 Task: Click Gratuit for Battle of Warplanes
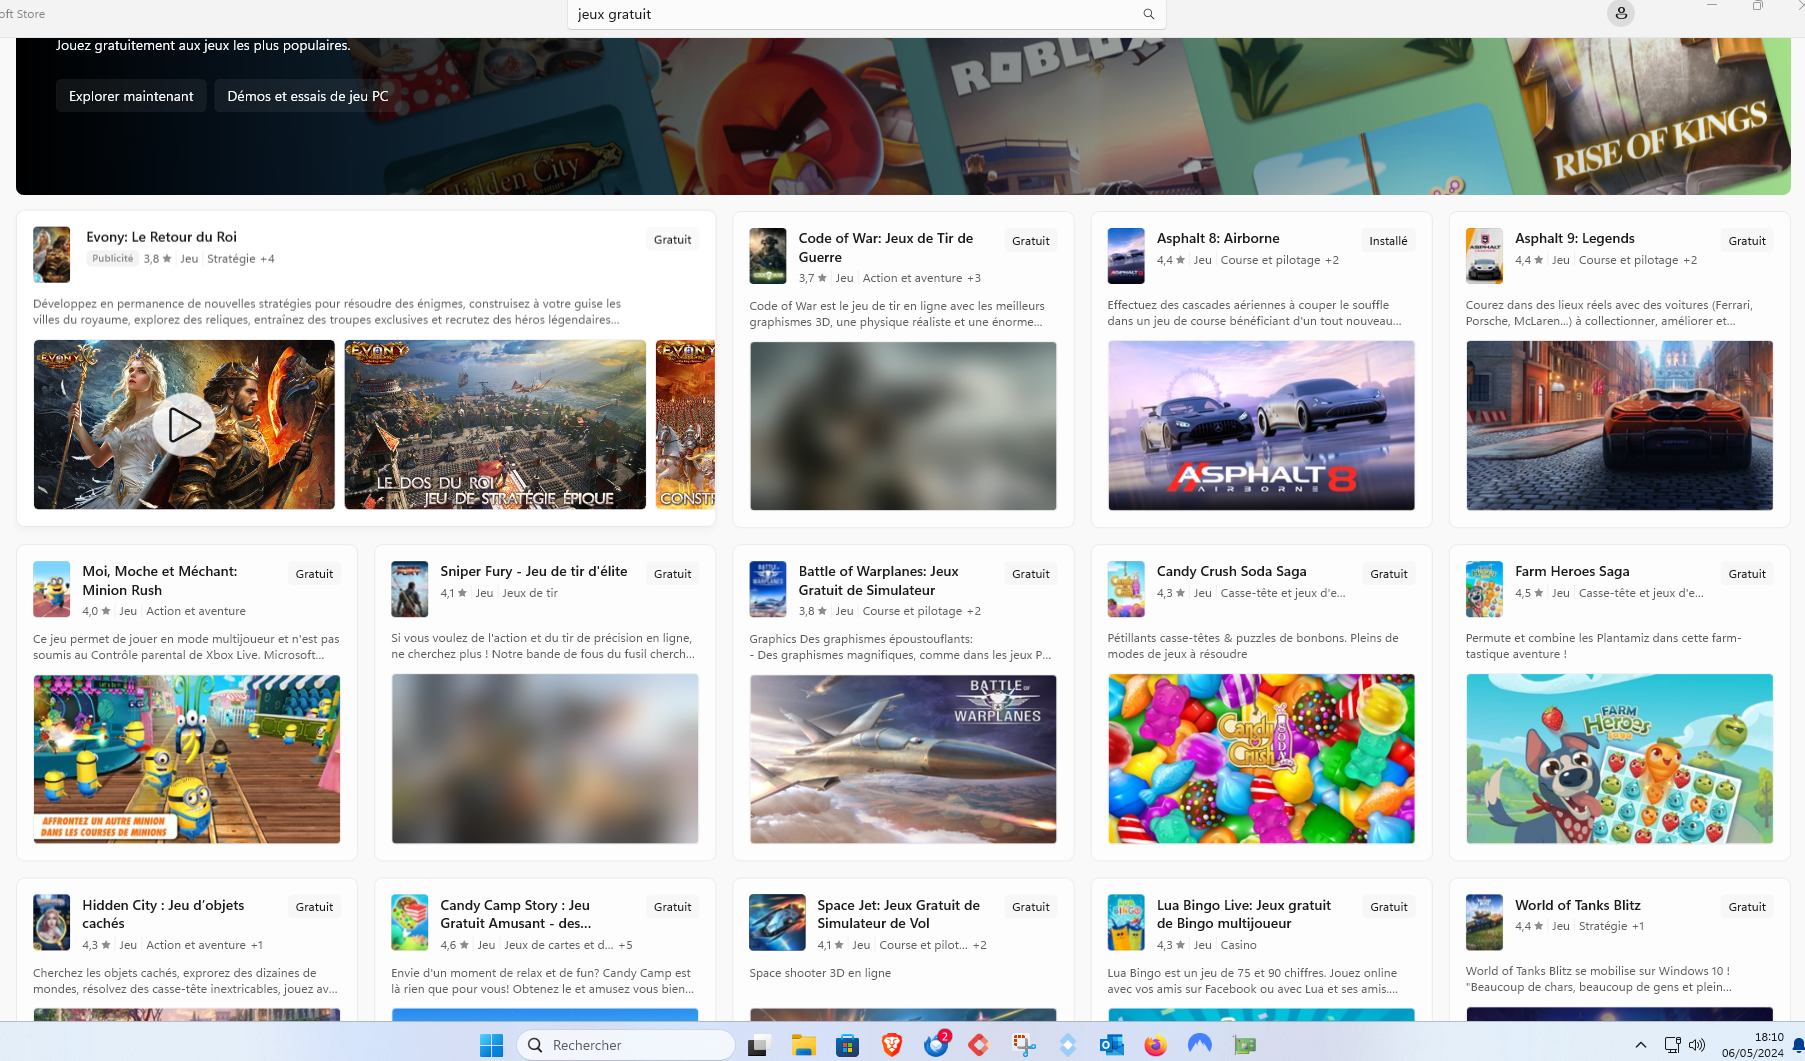tap(1030, 574)
